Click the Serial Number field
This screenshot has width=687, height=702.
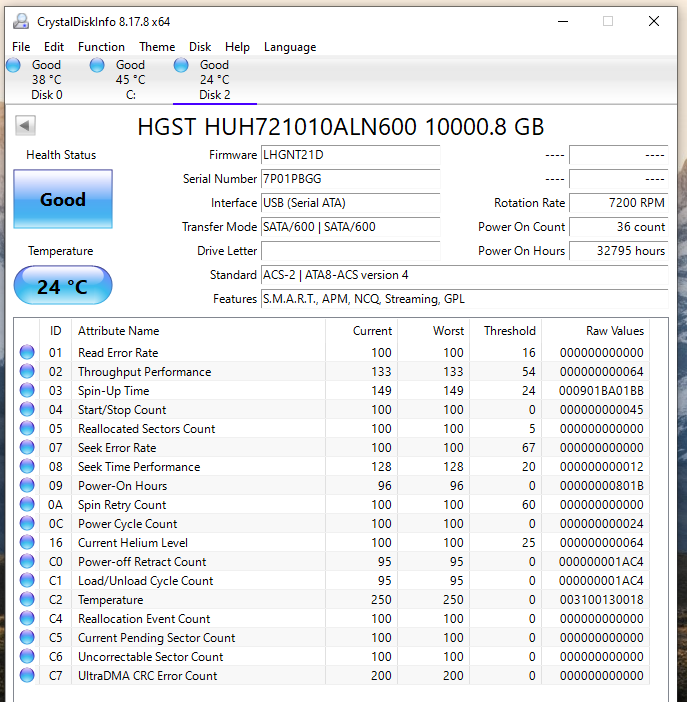(x=350, y=179)
